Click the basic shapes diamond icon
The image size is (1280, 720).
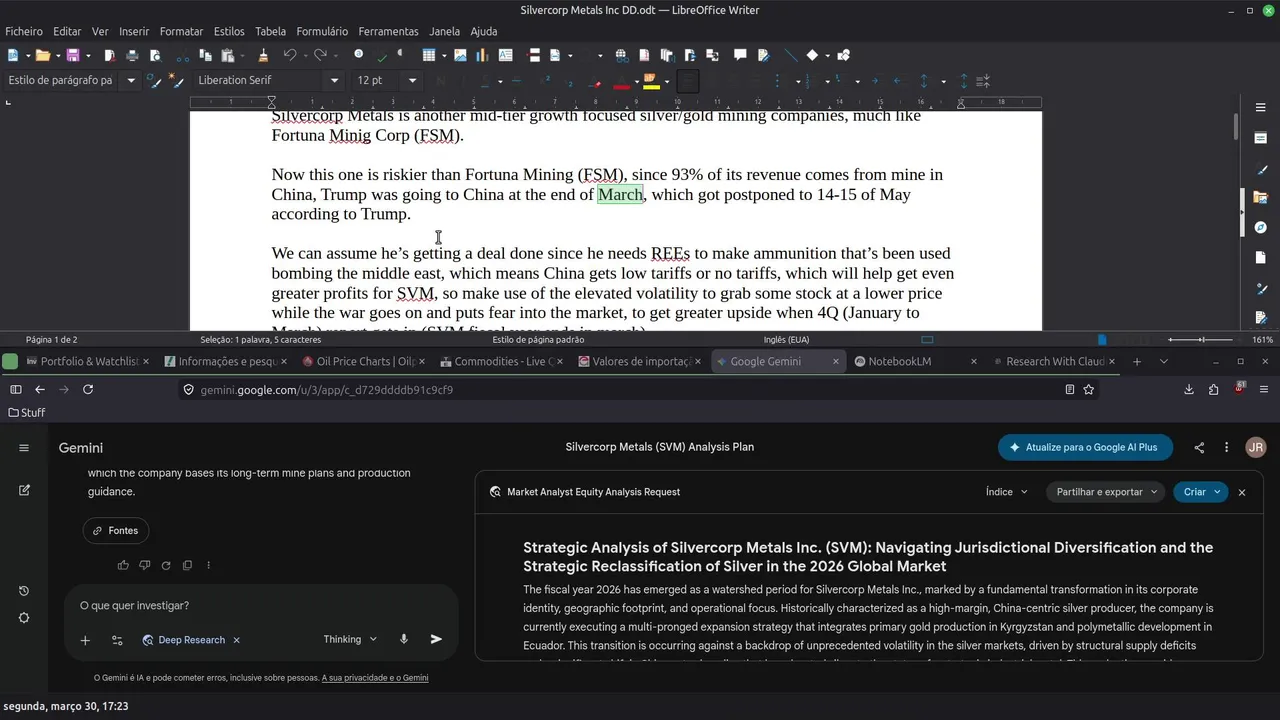(x=812, y=55)
